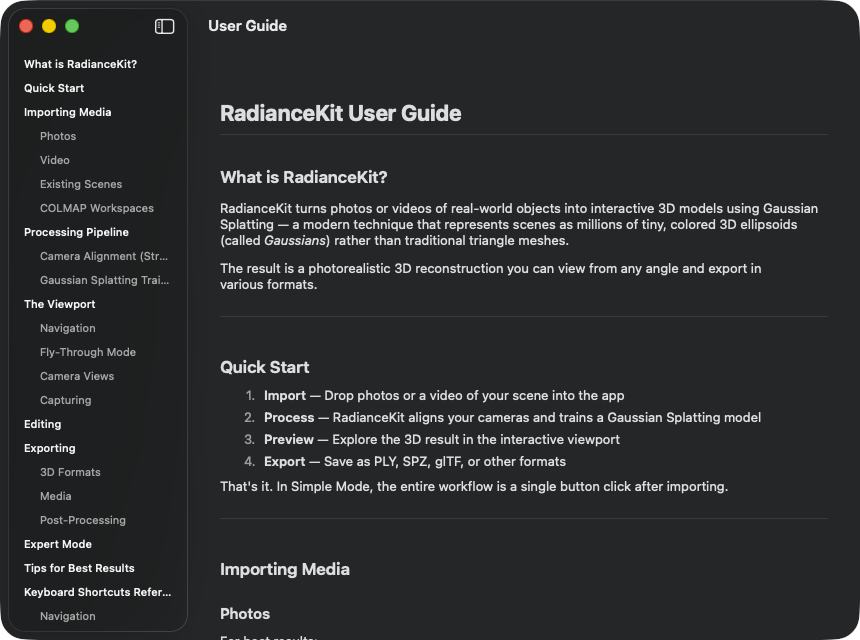Select Navigation under The Viewport
Screen dimensions: 860x640
pyautogui.click(x=67, y=328)
